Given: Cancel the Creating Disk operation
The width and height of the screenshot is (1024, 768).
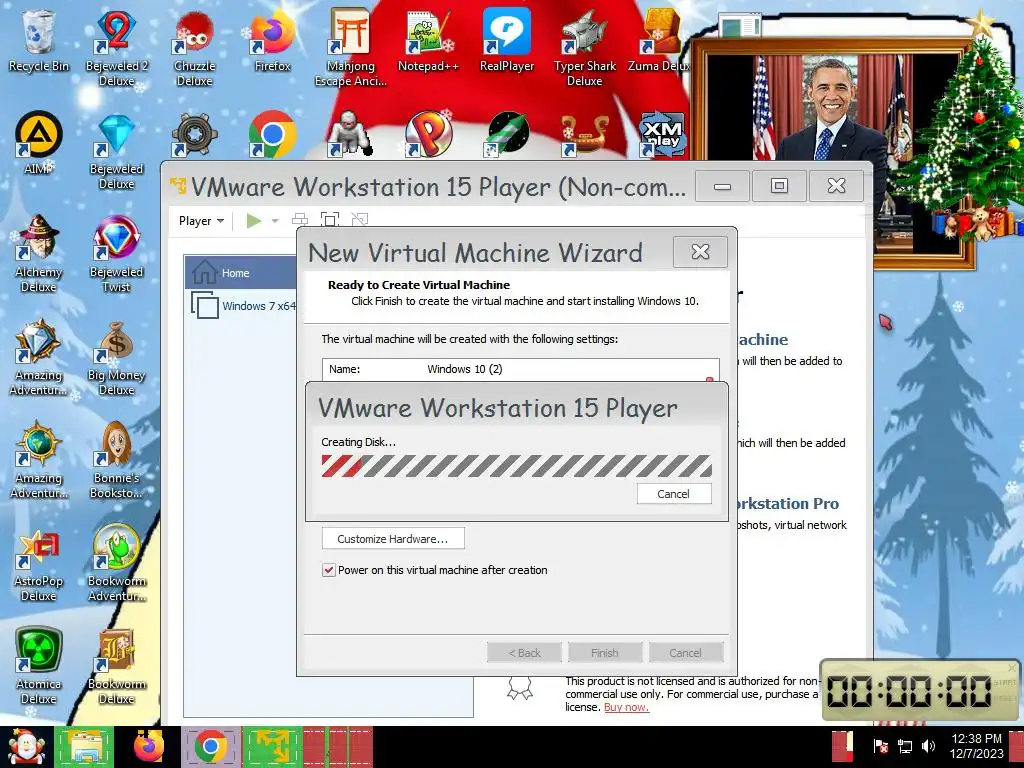Looking at the screenshot, I should (674, 494).
